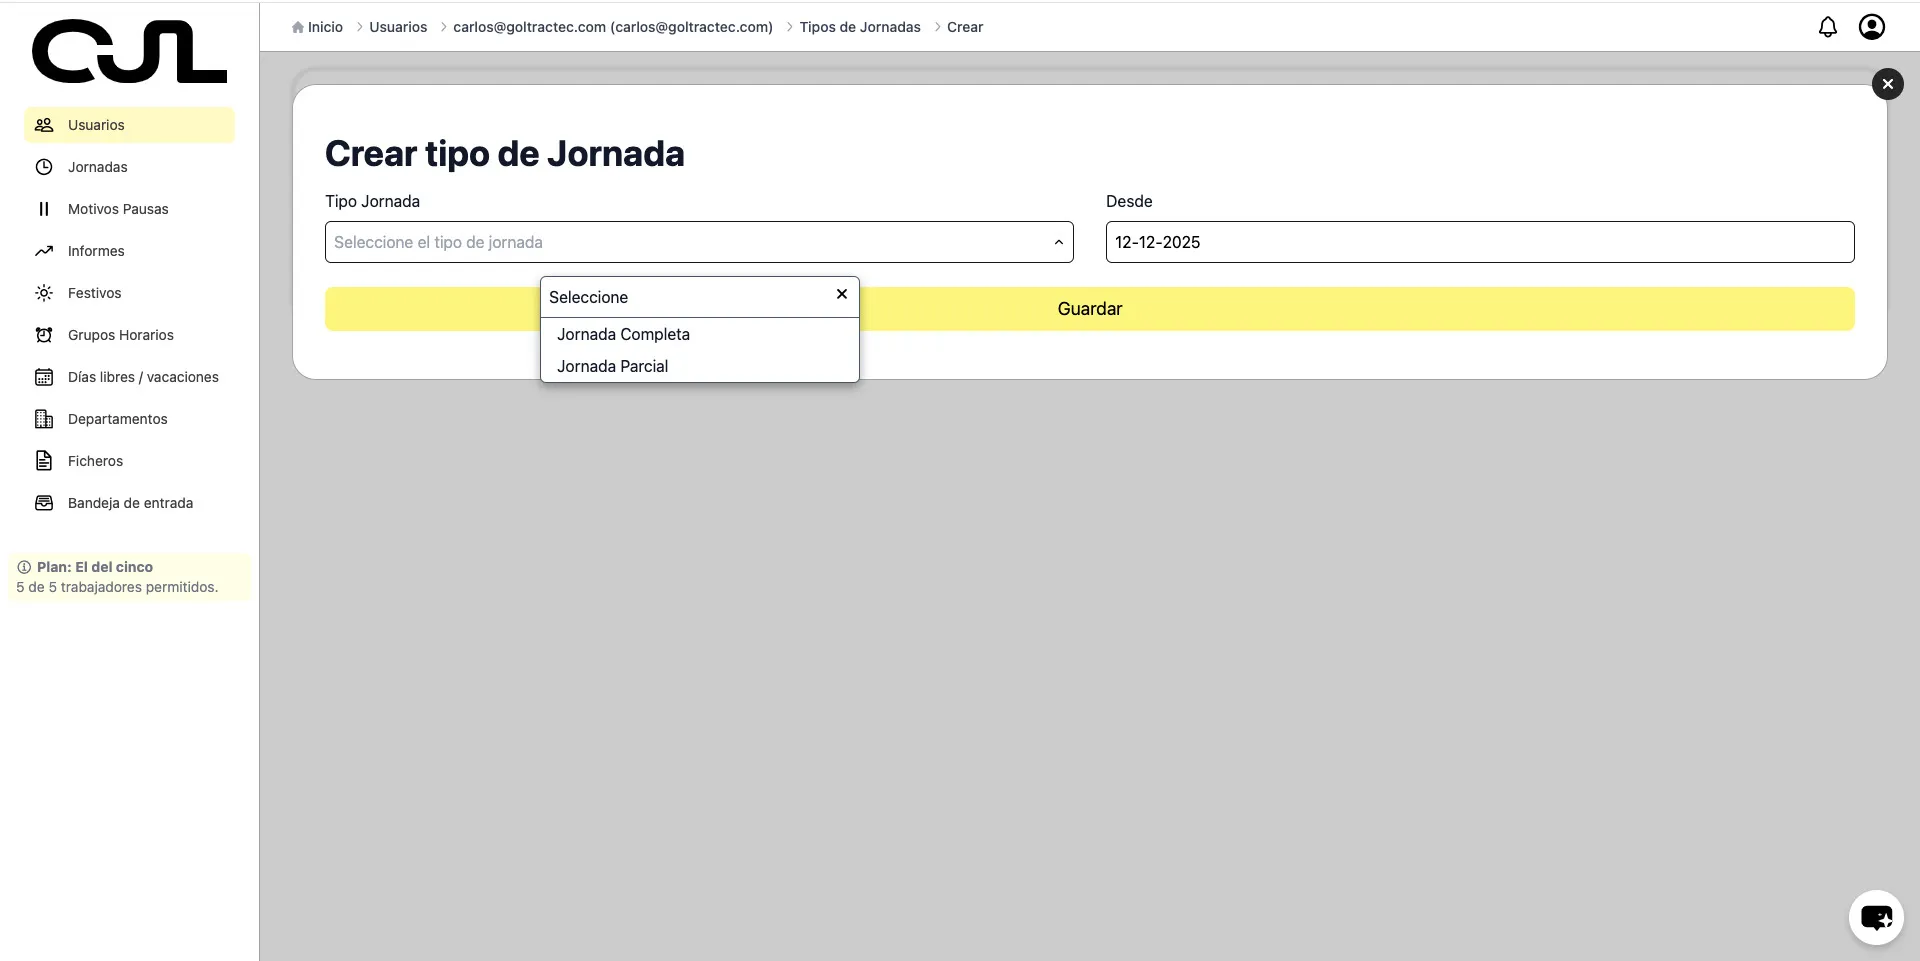Image resolution: width=1920 pixels, height=961 pixels.
Task: Select Jornada Completa from the dropdown
Action: [x=623, y=334]
